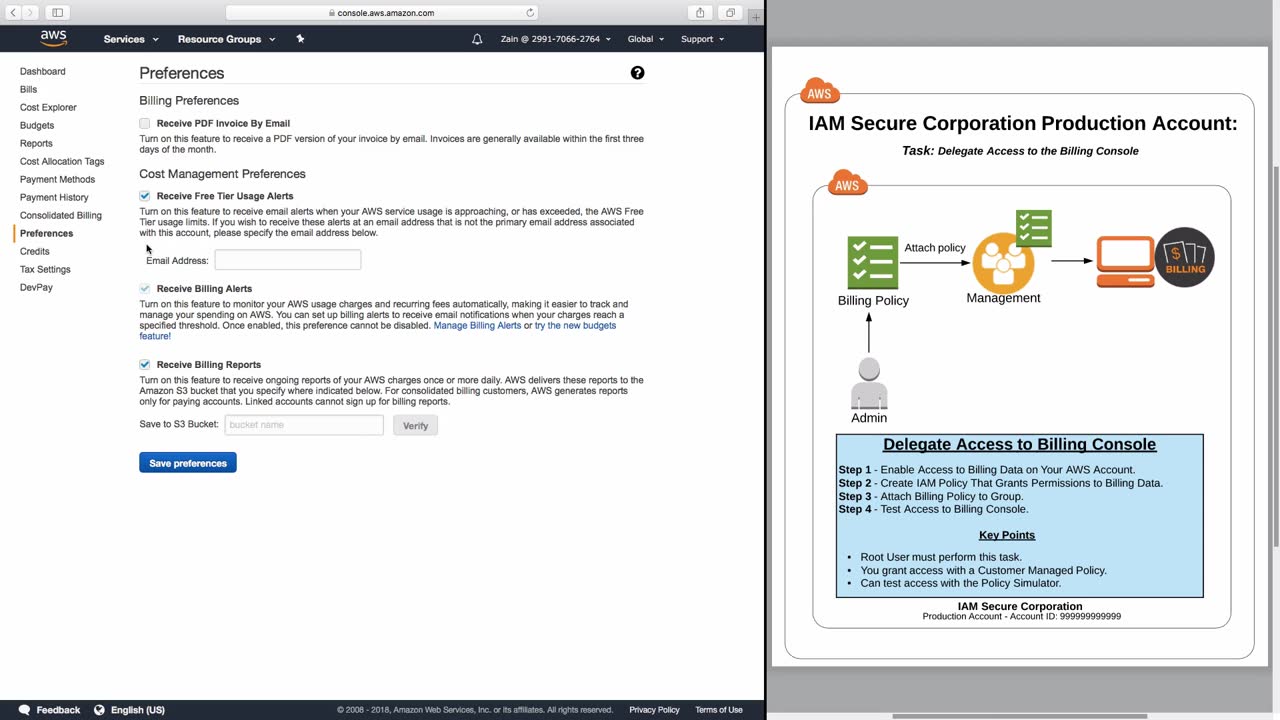The height and width of the screenshot is (720, 1280).
Task: Open the Global region dropdown
Action: [645, 39]
